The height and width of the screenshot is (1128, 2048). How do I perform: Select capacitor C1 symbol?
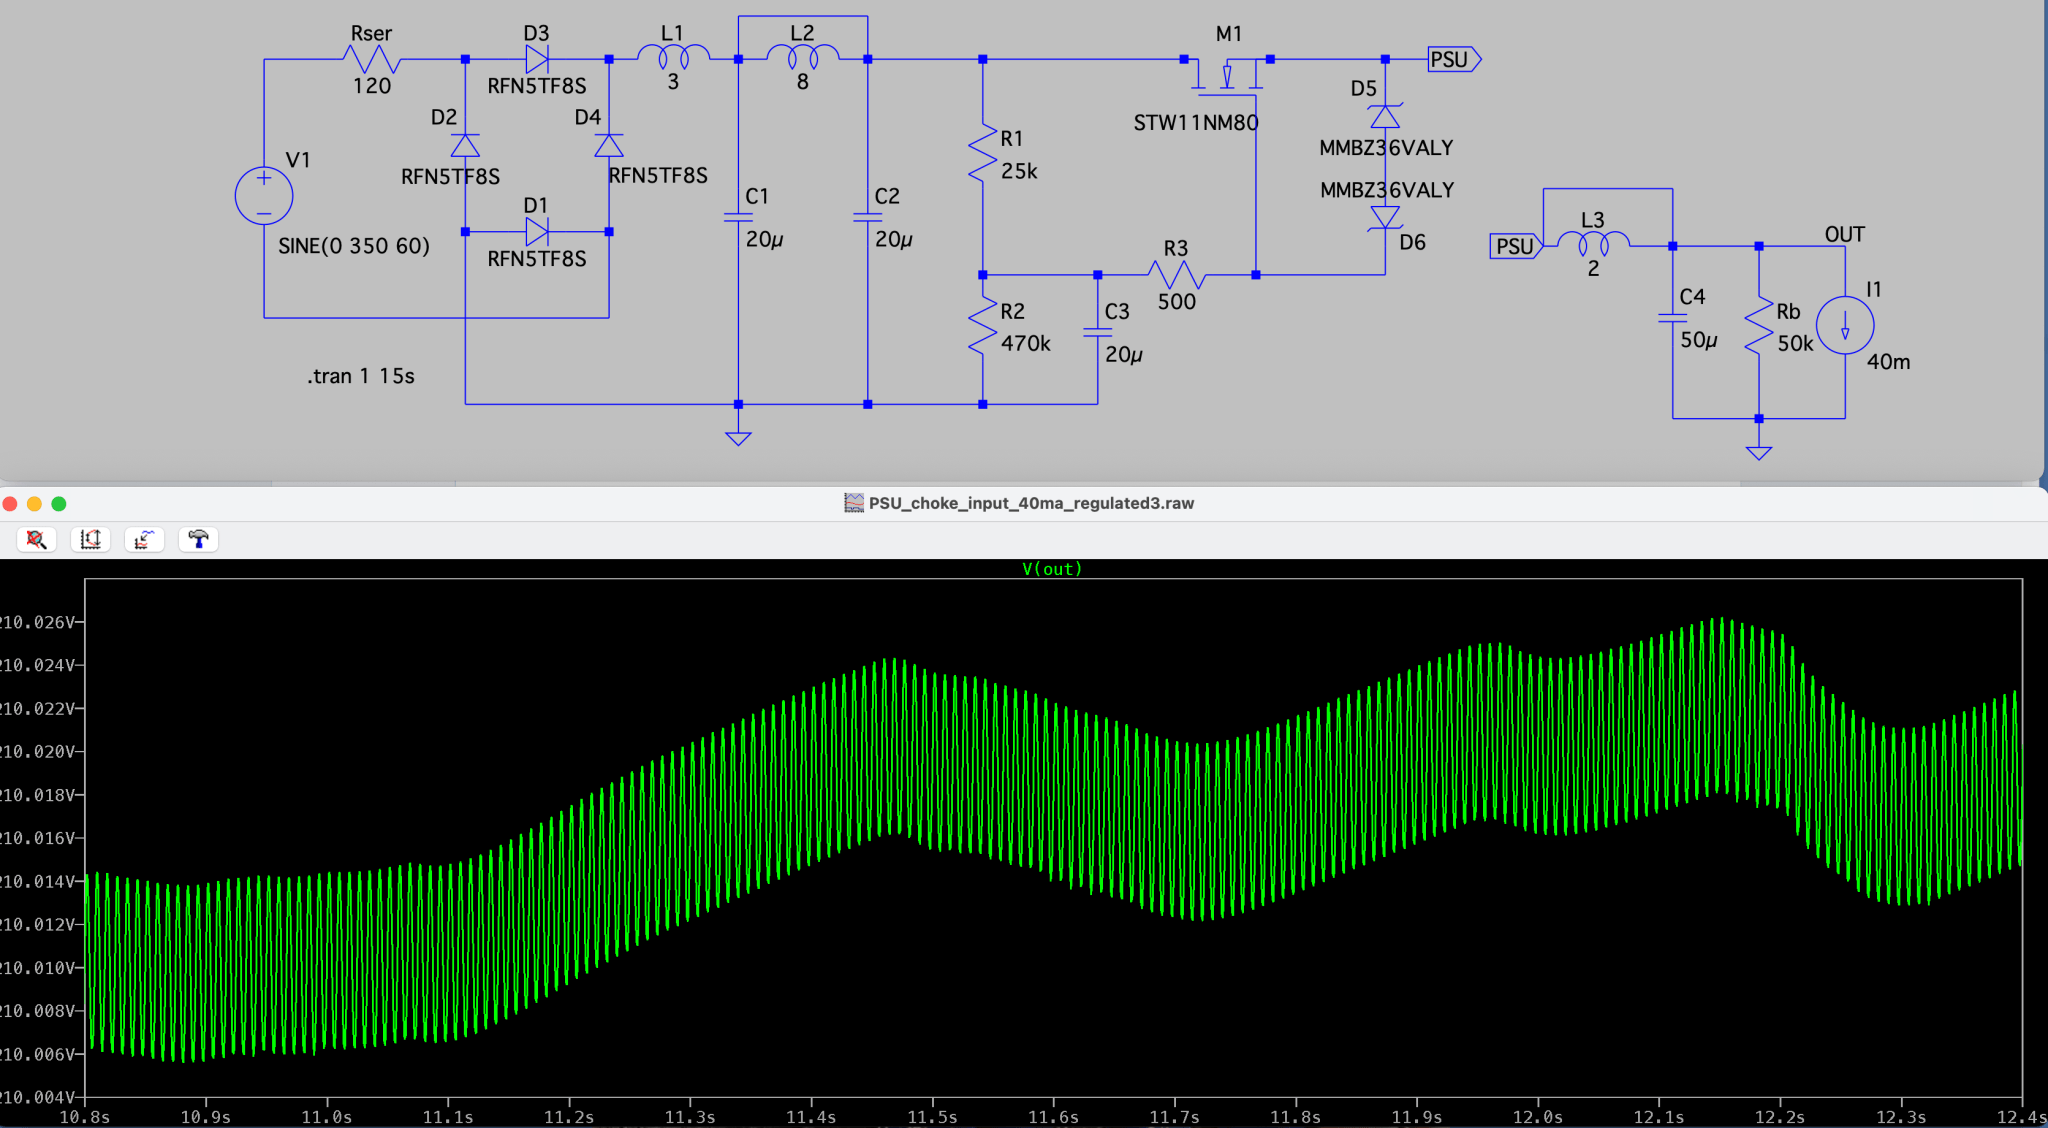[738, 216]
